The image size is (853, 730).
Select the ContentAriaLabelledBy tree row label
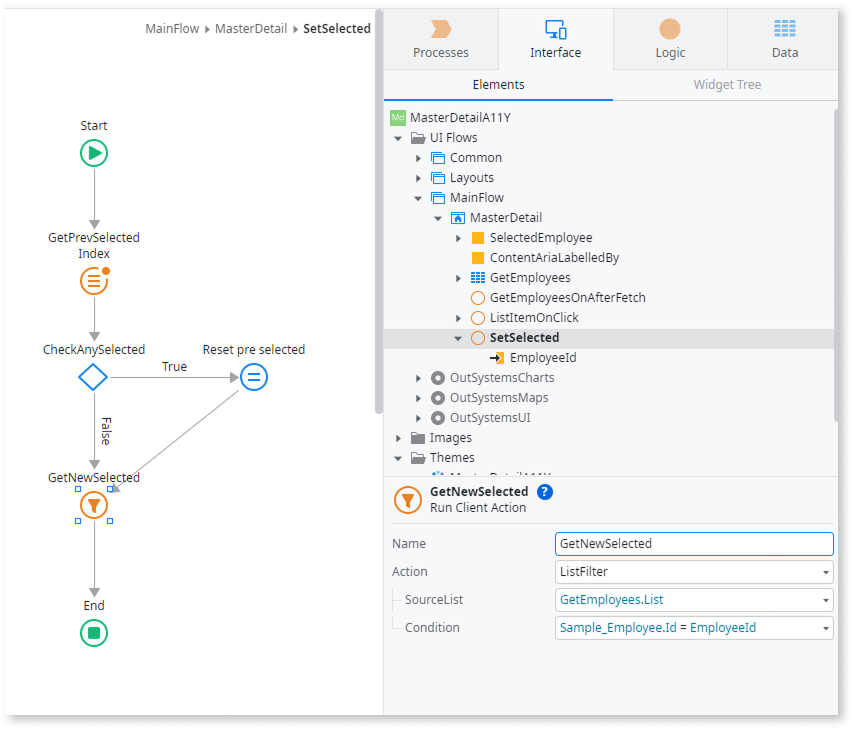pos(554,258)
